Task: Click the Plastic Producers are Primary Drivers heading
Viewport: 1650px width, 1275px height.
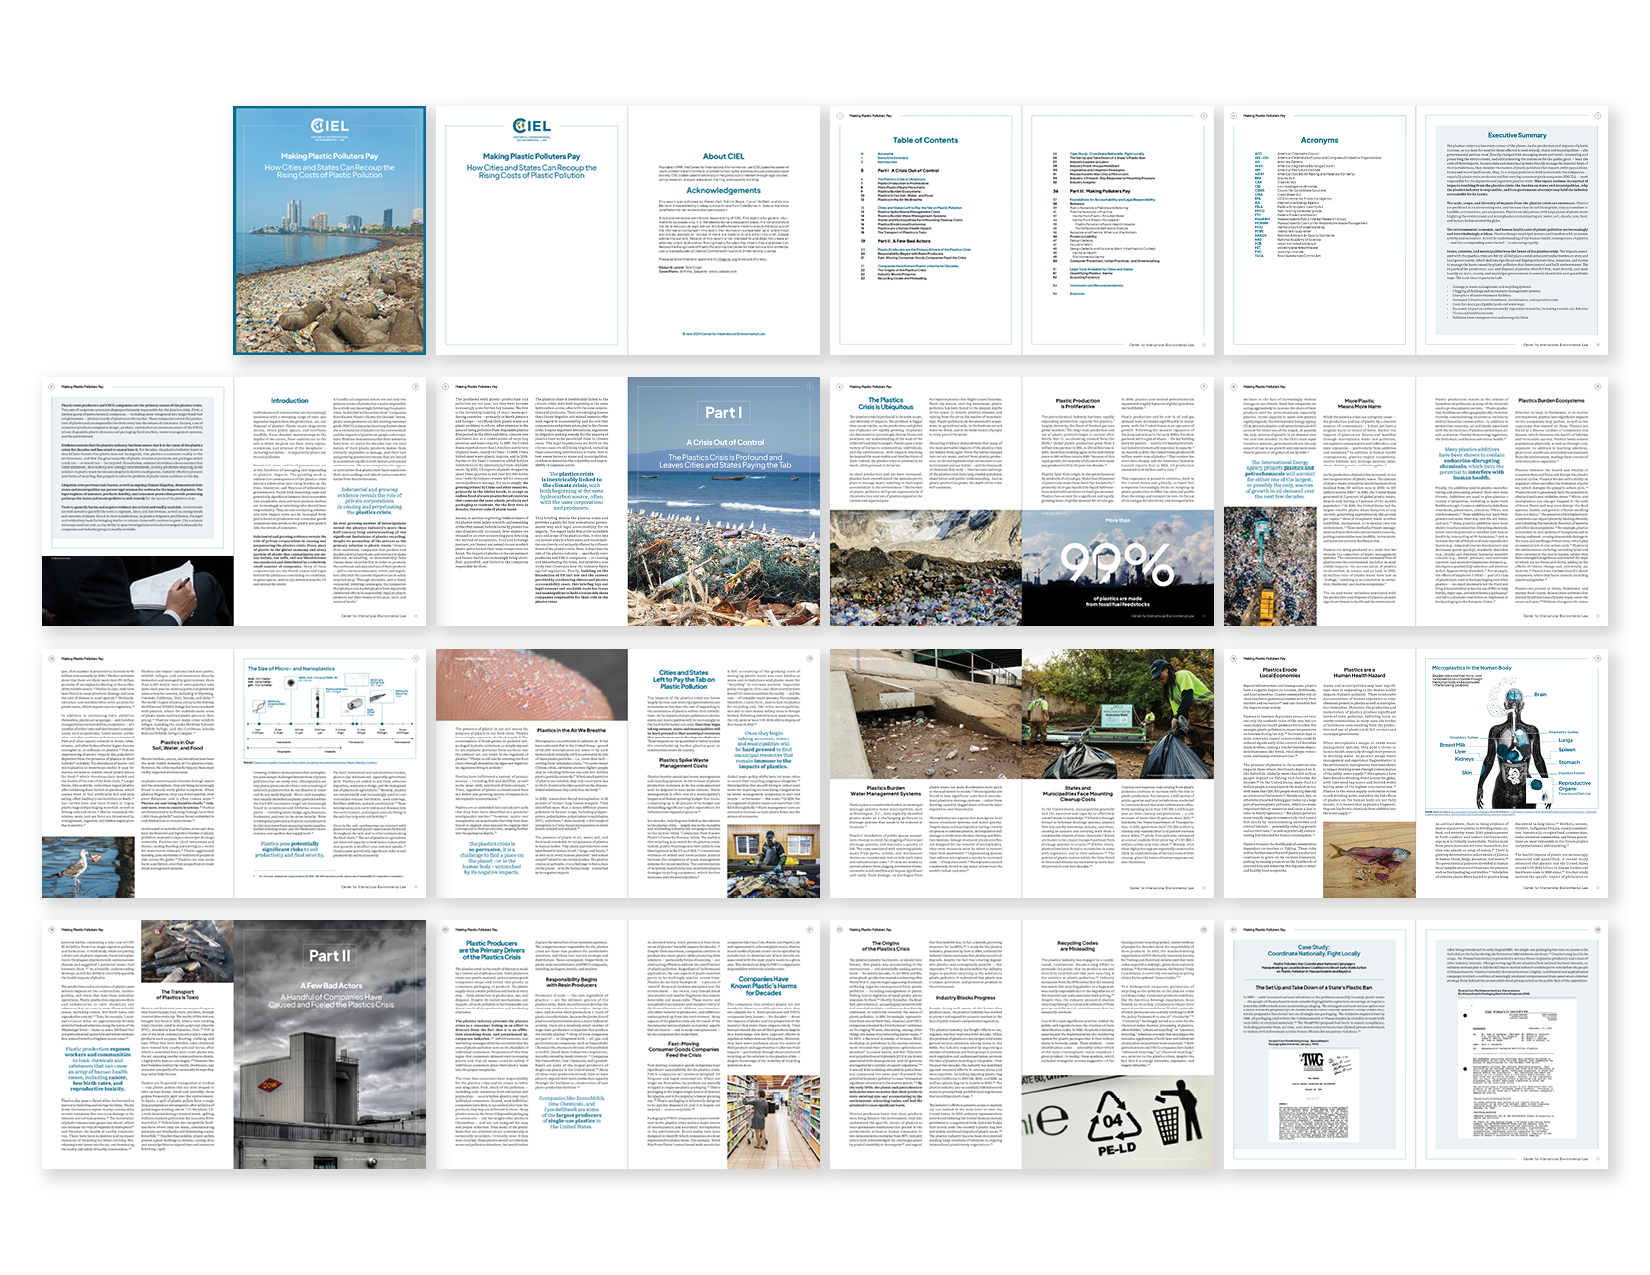Action: pos(491,949)
